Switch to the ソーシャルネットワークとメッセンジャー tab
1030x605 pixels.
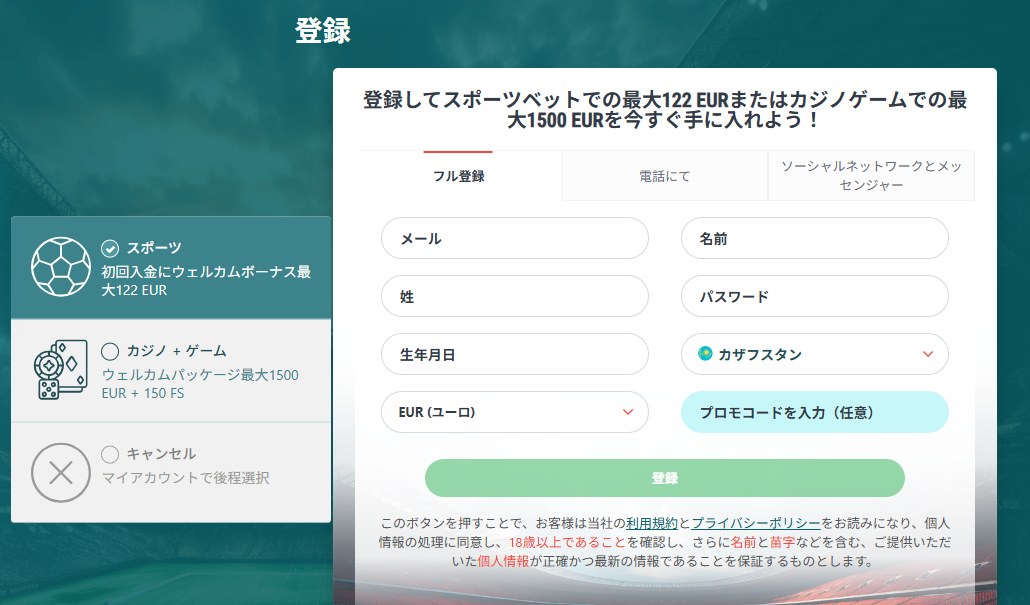(871, 176)
